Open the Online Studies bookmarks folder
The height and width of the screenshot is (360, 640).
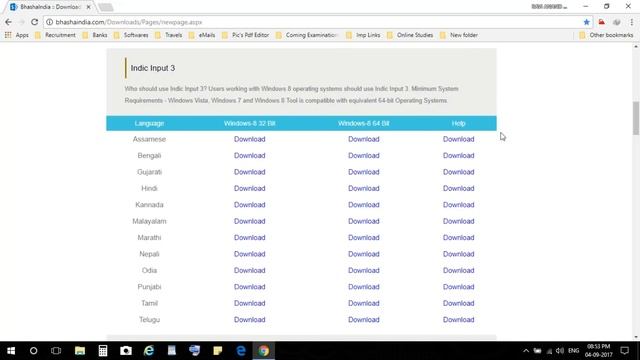410,35
